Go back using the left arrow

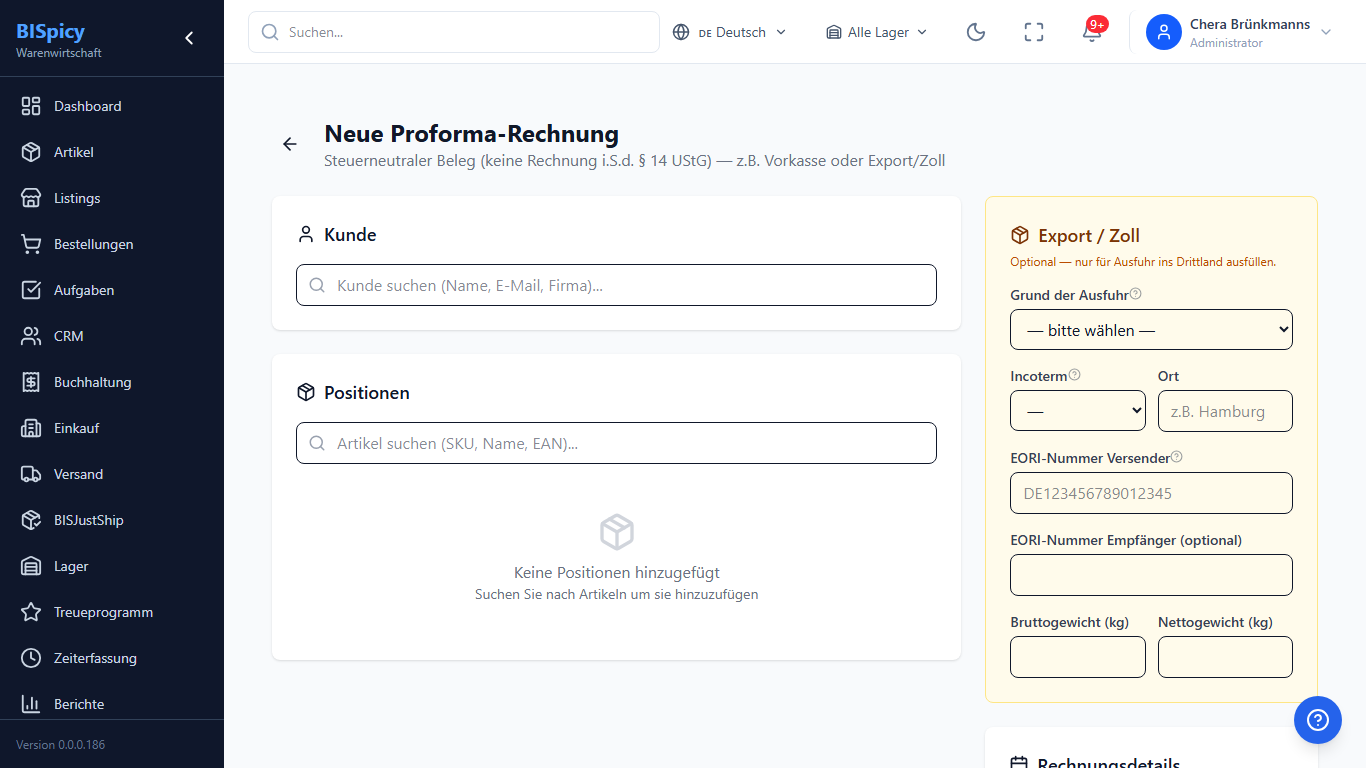coord(290,144)
